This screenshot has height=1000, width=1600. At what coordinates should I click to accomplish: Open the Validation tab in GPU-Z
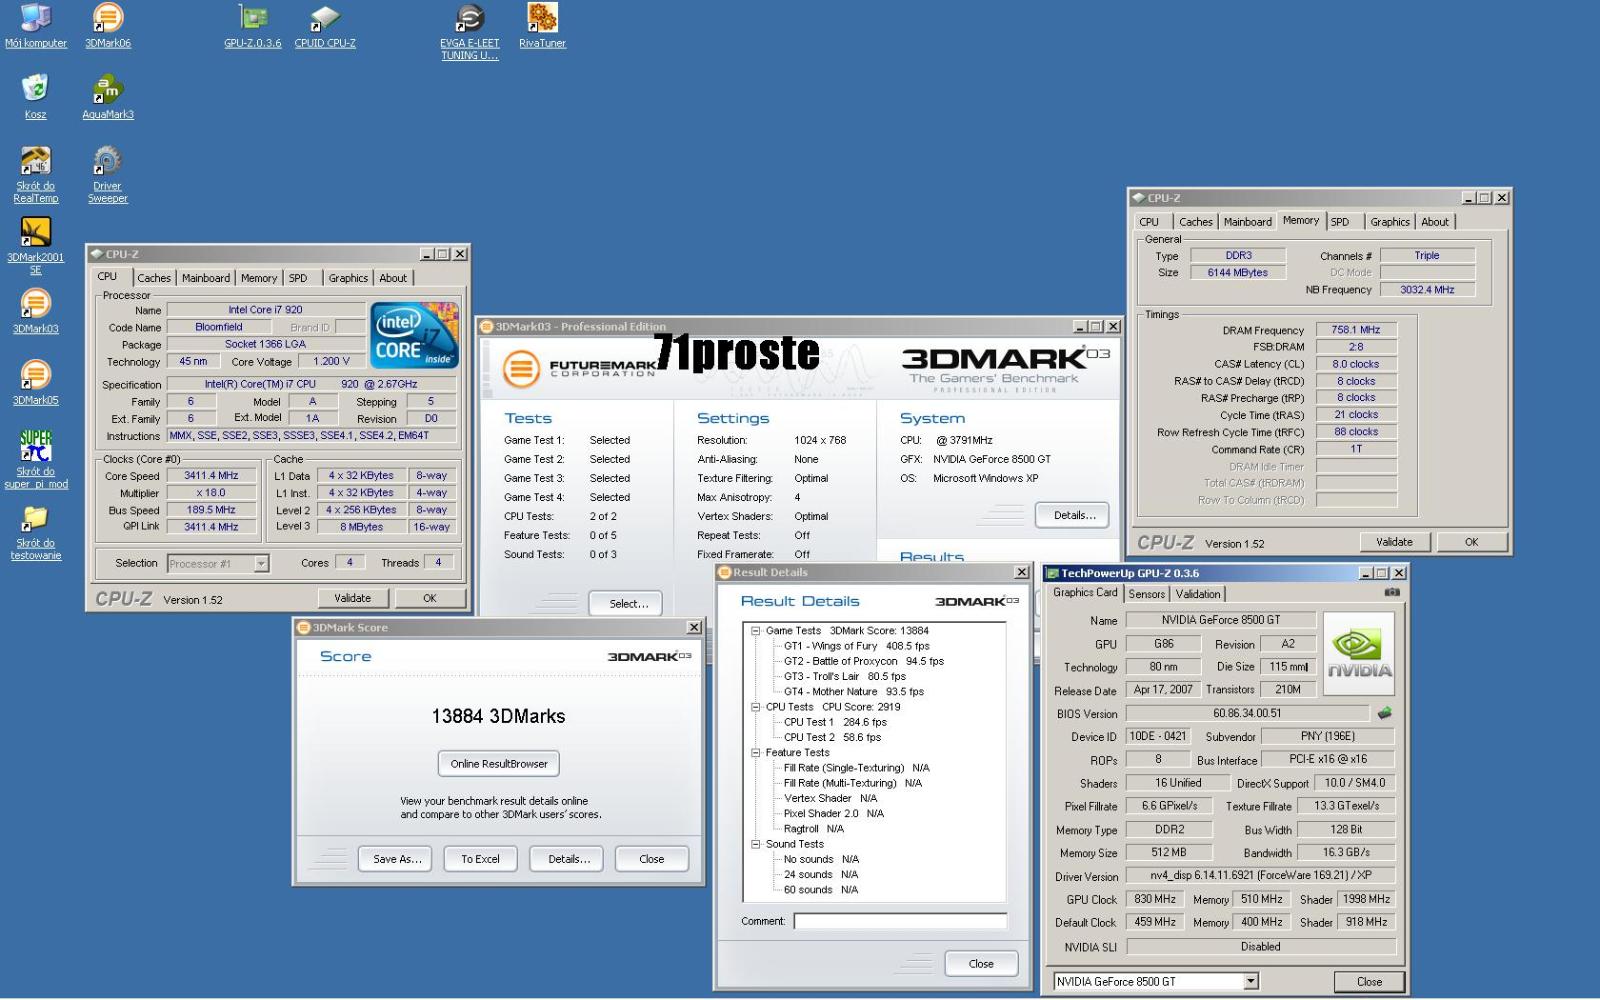point(1198,594)
